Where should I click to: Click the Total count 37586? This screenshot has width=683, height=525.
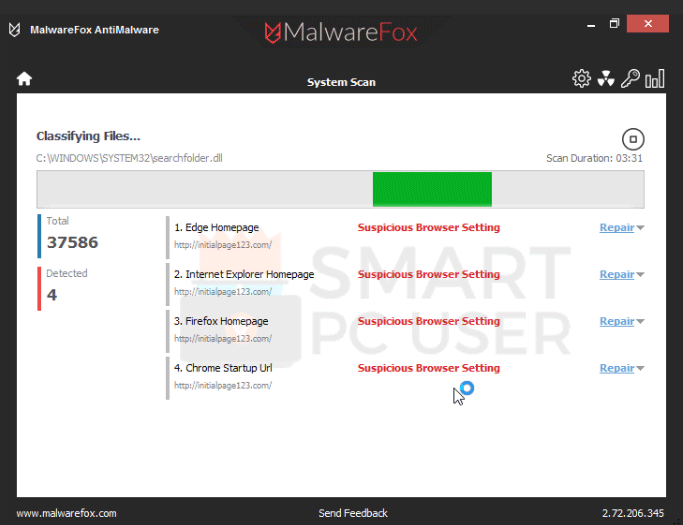coord(72,242)
